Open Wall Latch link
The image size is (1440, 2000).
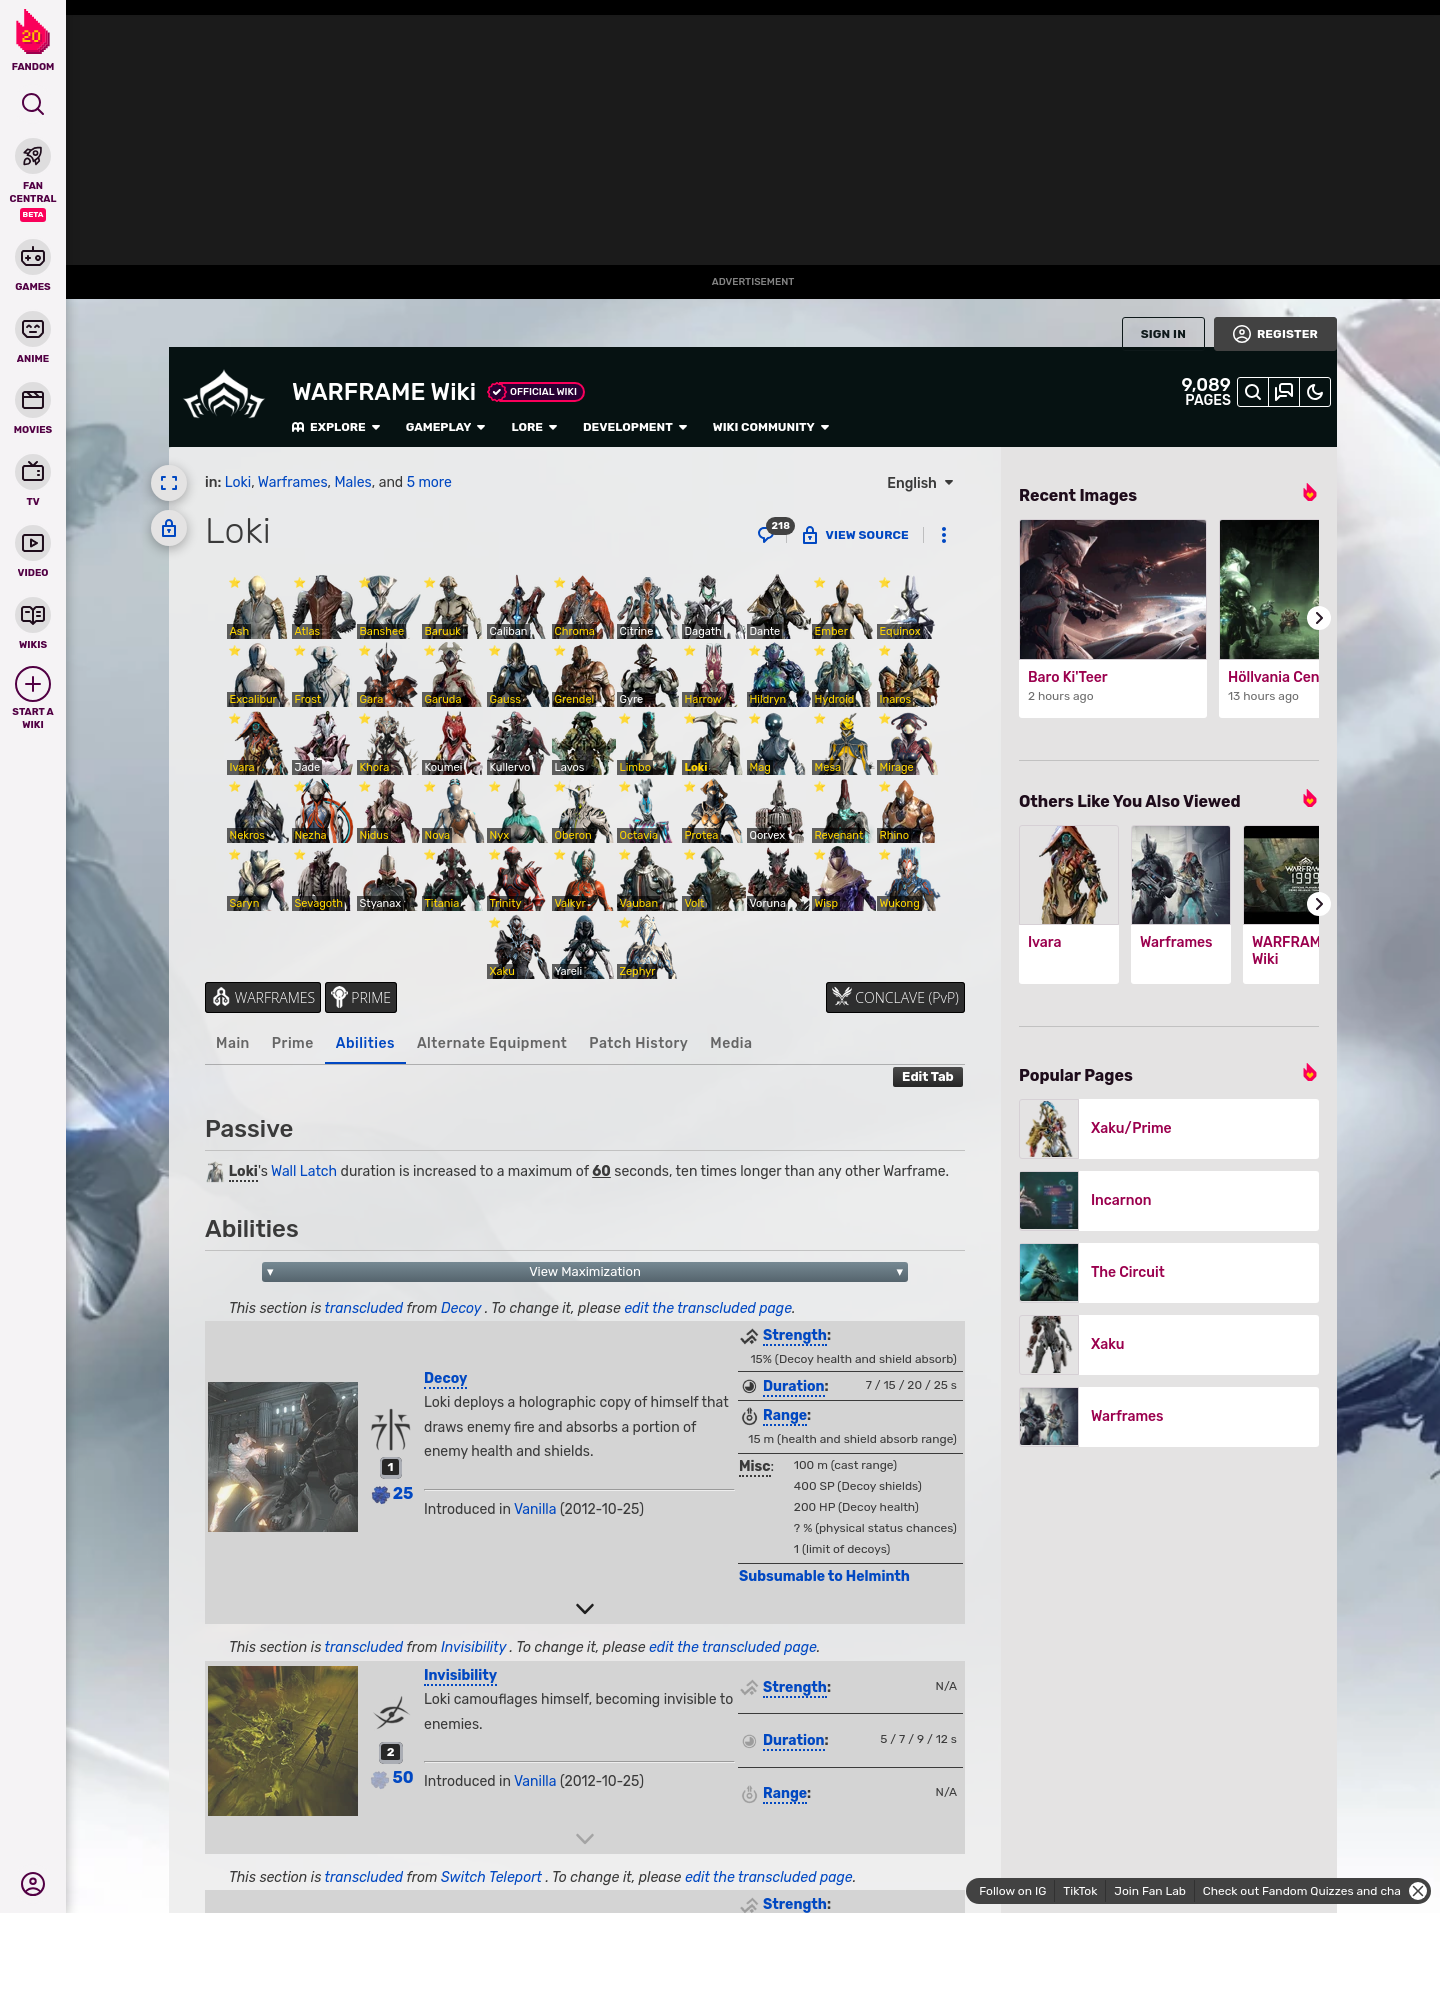tap(304, 1171)
